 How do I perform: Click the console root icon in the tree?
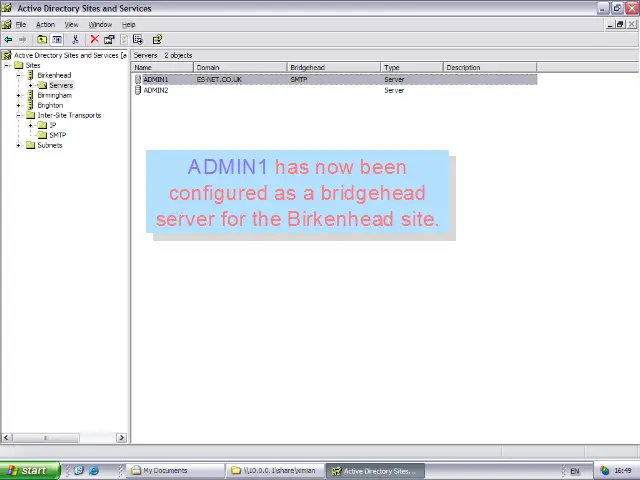coord(7,55)
